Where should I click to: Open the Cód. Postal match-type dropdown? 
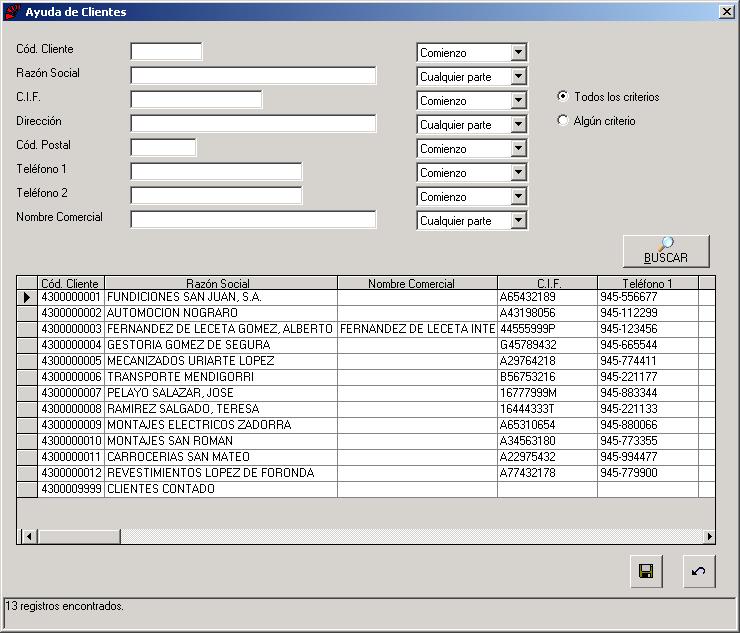(518, 149)
